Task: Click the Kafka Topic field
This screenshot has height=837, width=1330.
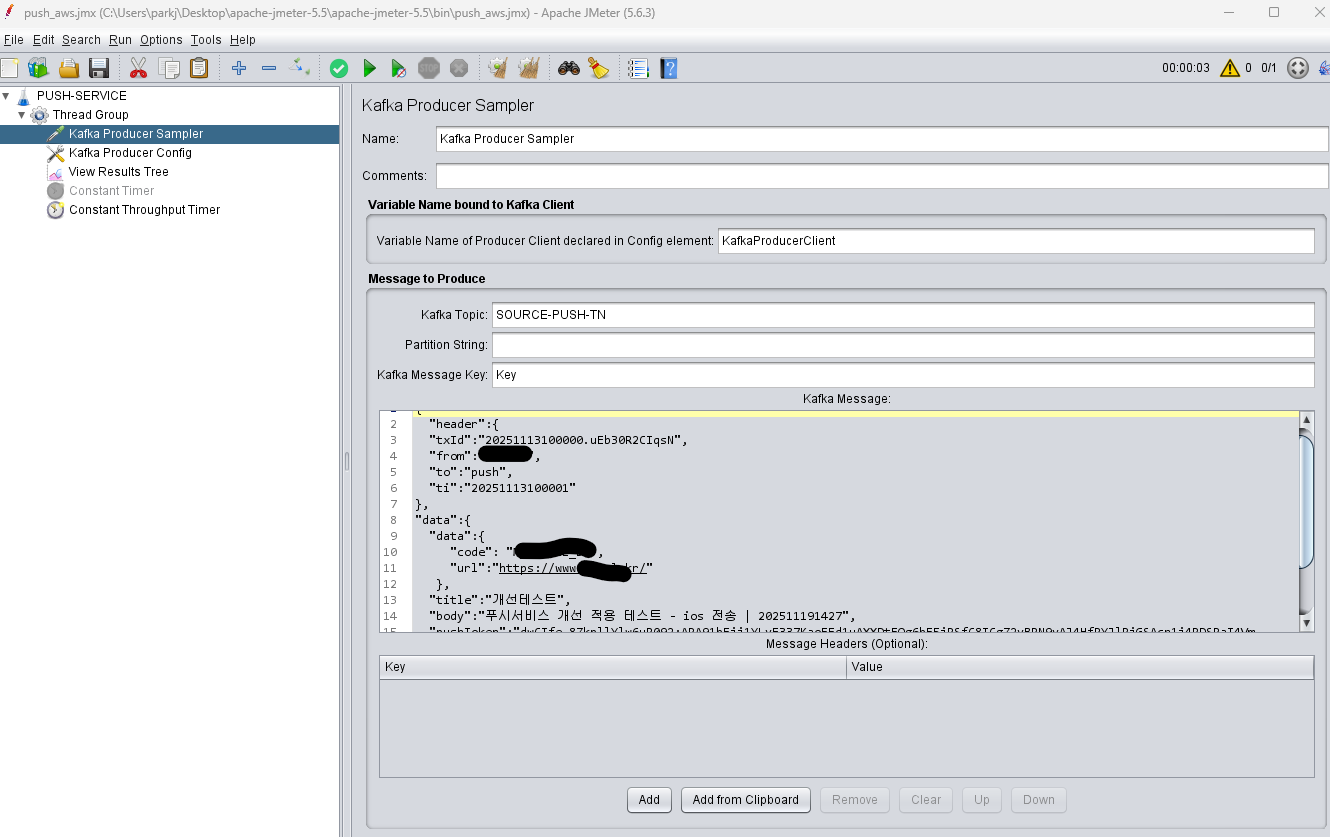Action: [x=903, y=314]
